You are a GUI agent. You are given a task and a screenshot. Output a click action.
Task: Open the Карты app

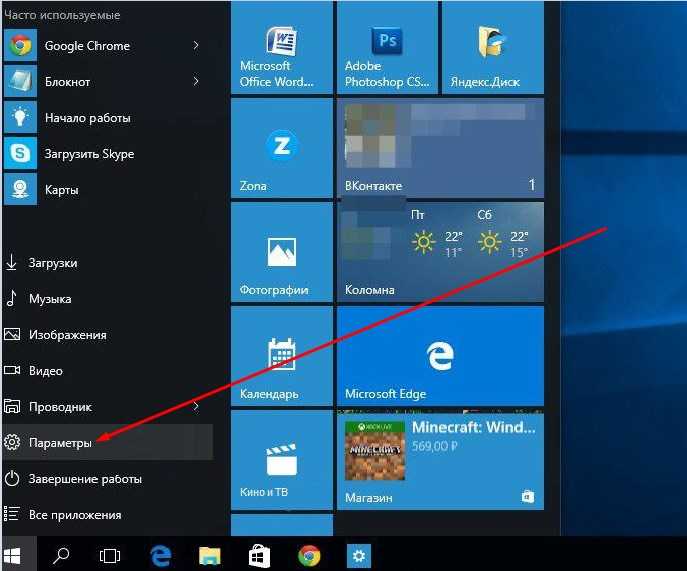tap(107, 189)
